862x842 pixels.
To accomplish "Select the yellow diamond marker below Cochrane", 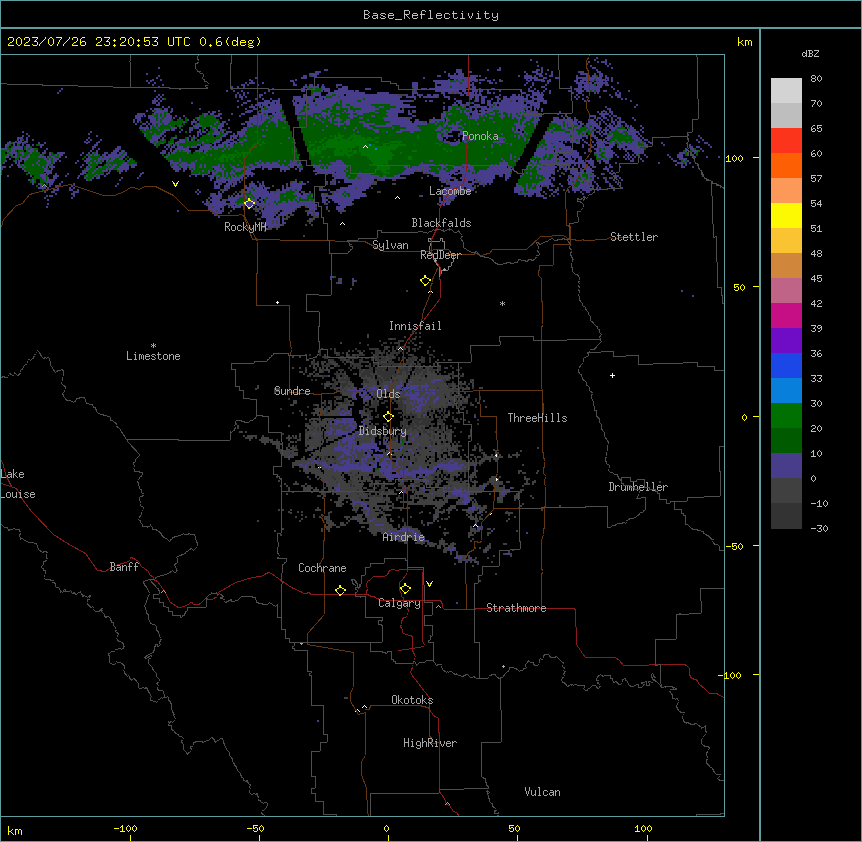I will [340, 590].
